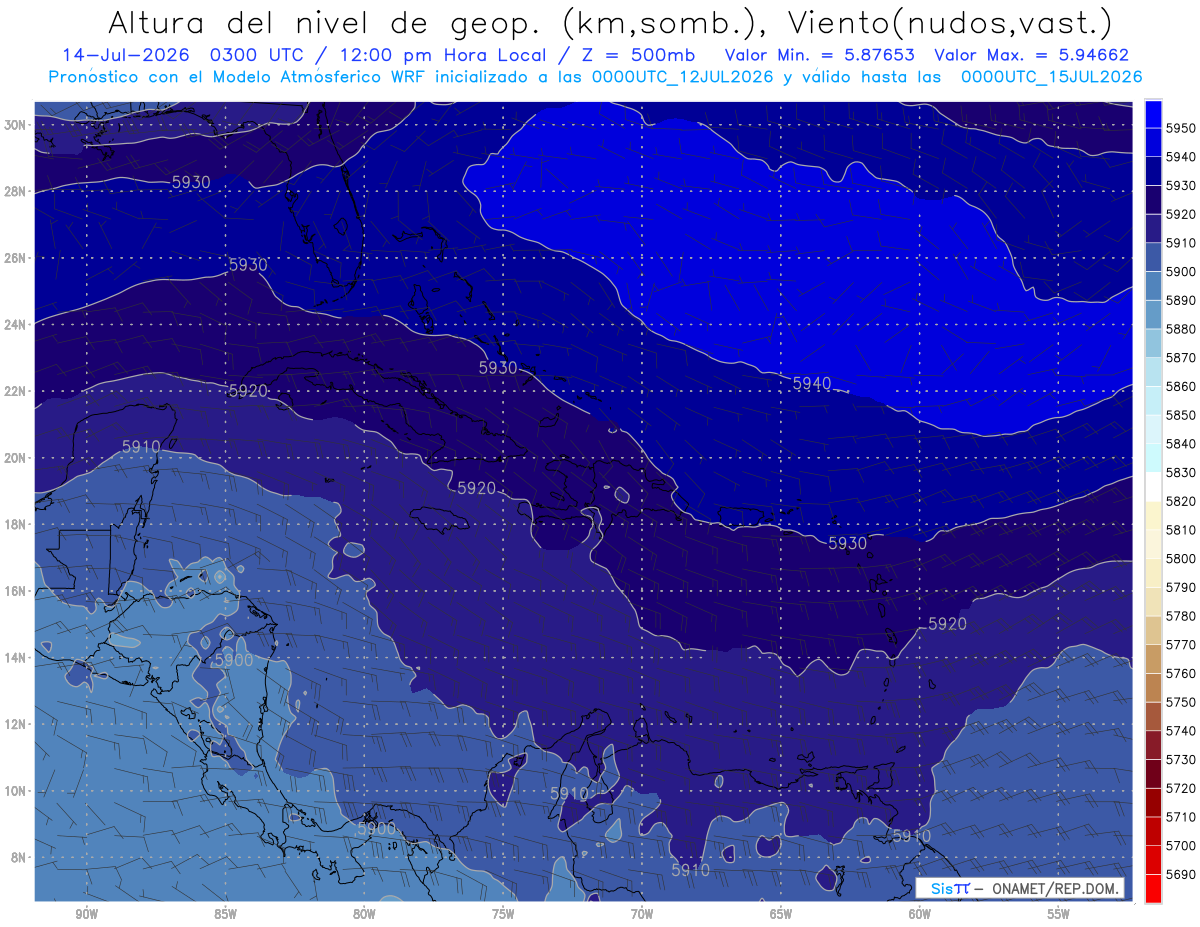Click the '0000UTC_15JUL2026' valid-until time
Screen dimensions: 1200x927
click(1052, 77)
